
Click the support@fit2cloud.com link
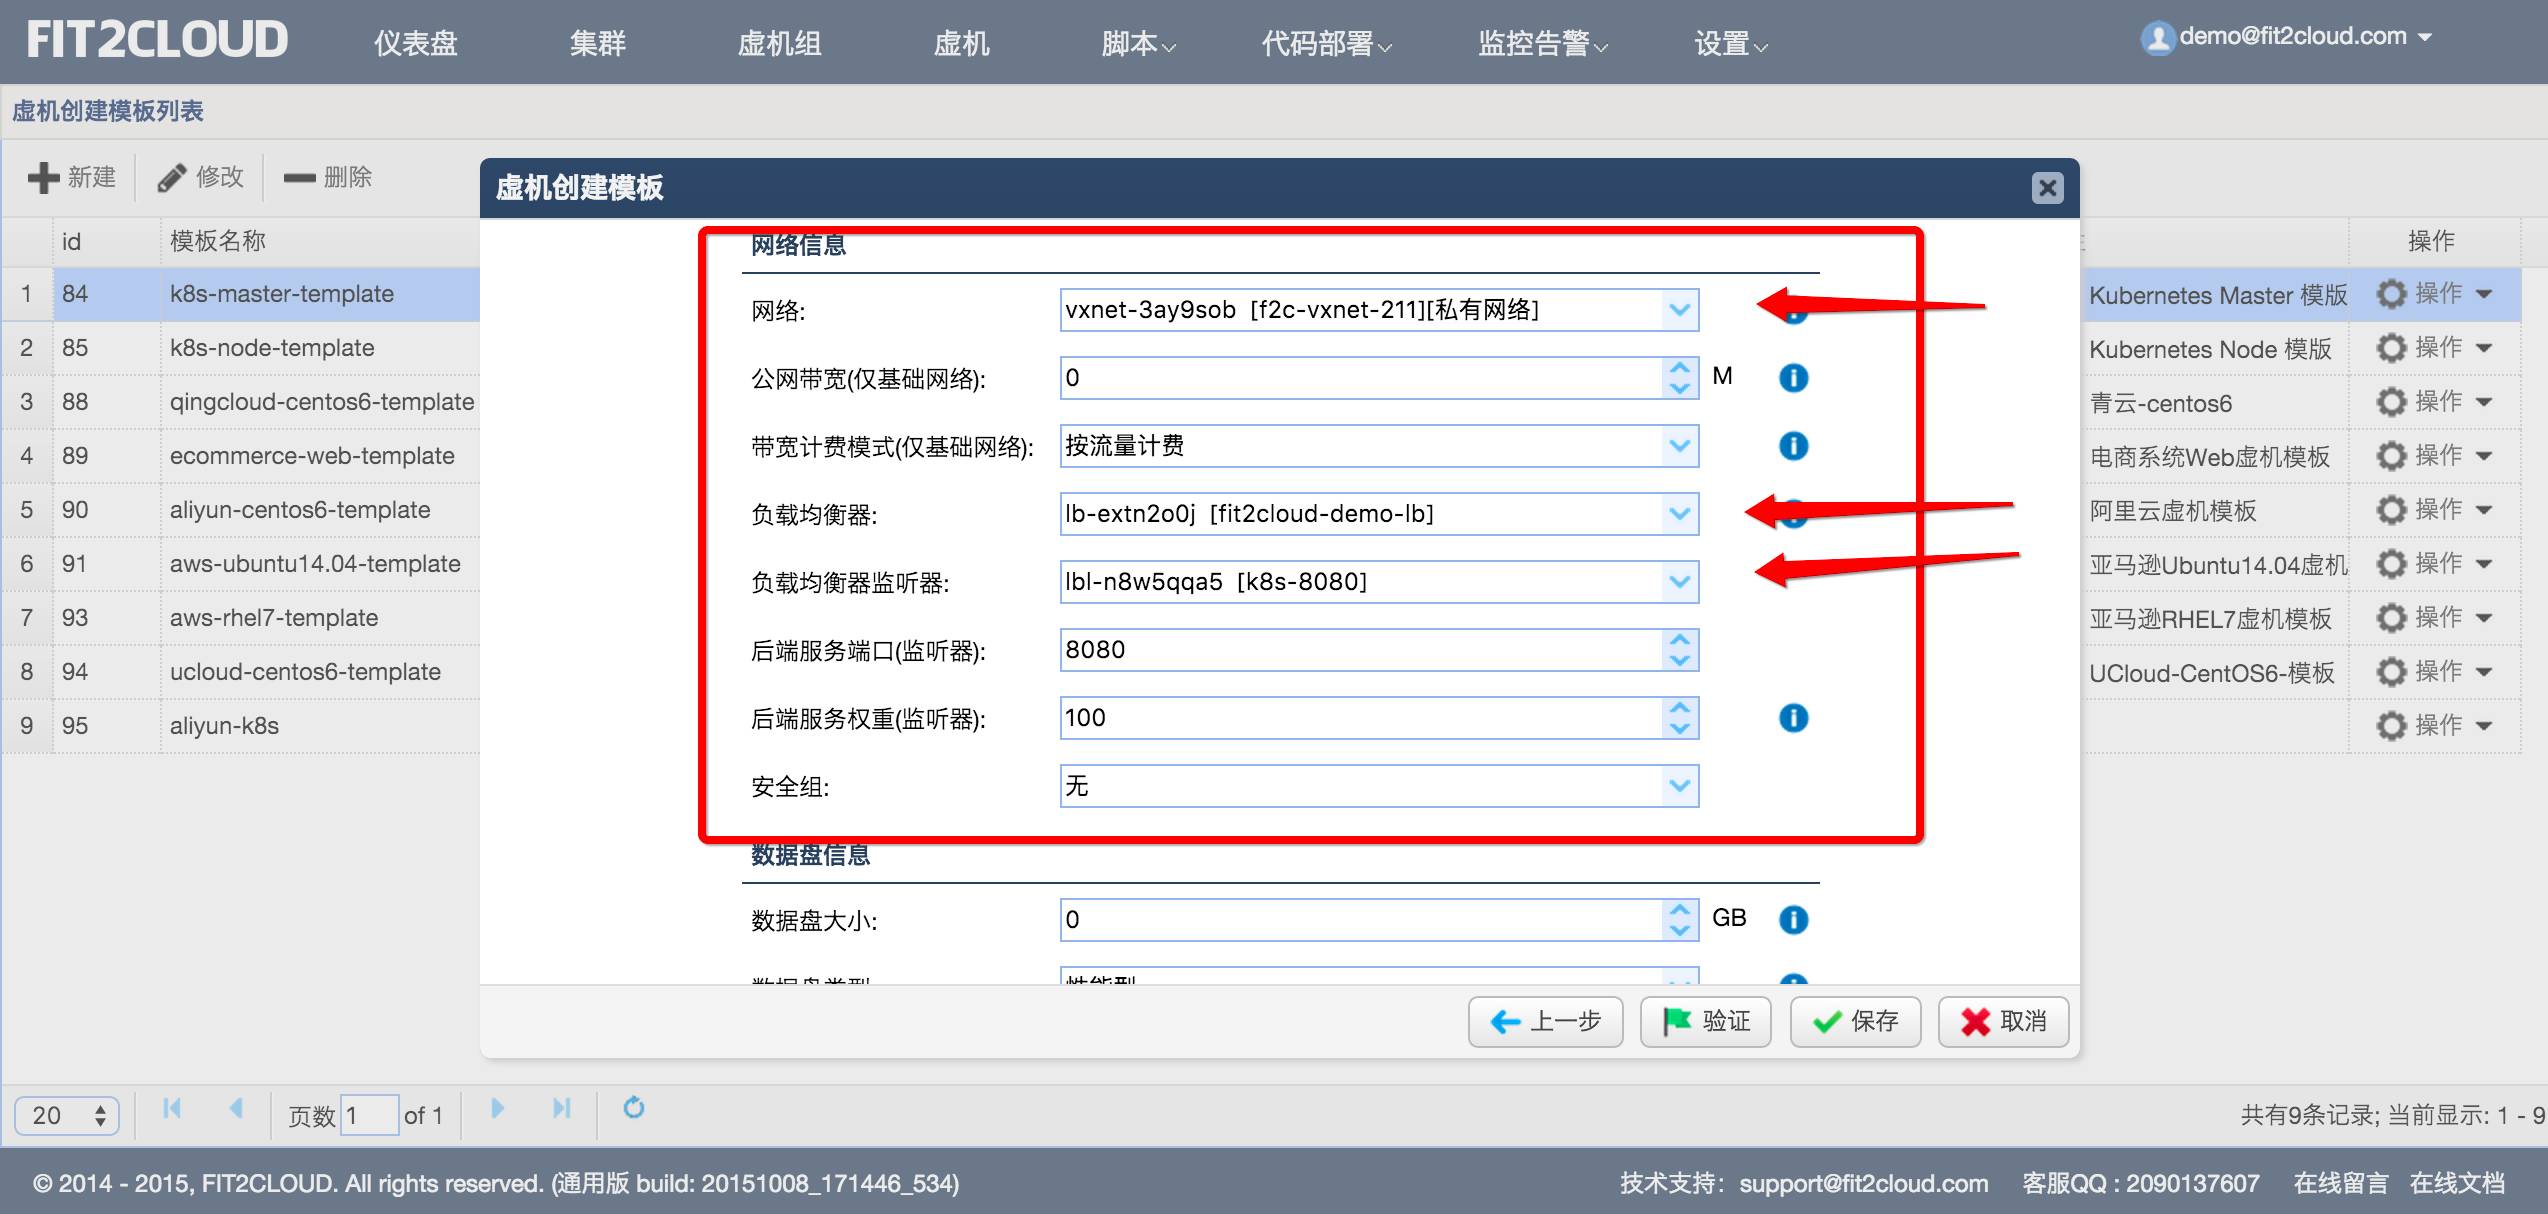point(1863,1184)
